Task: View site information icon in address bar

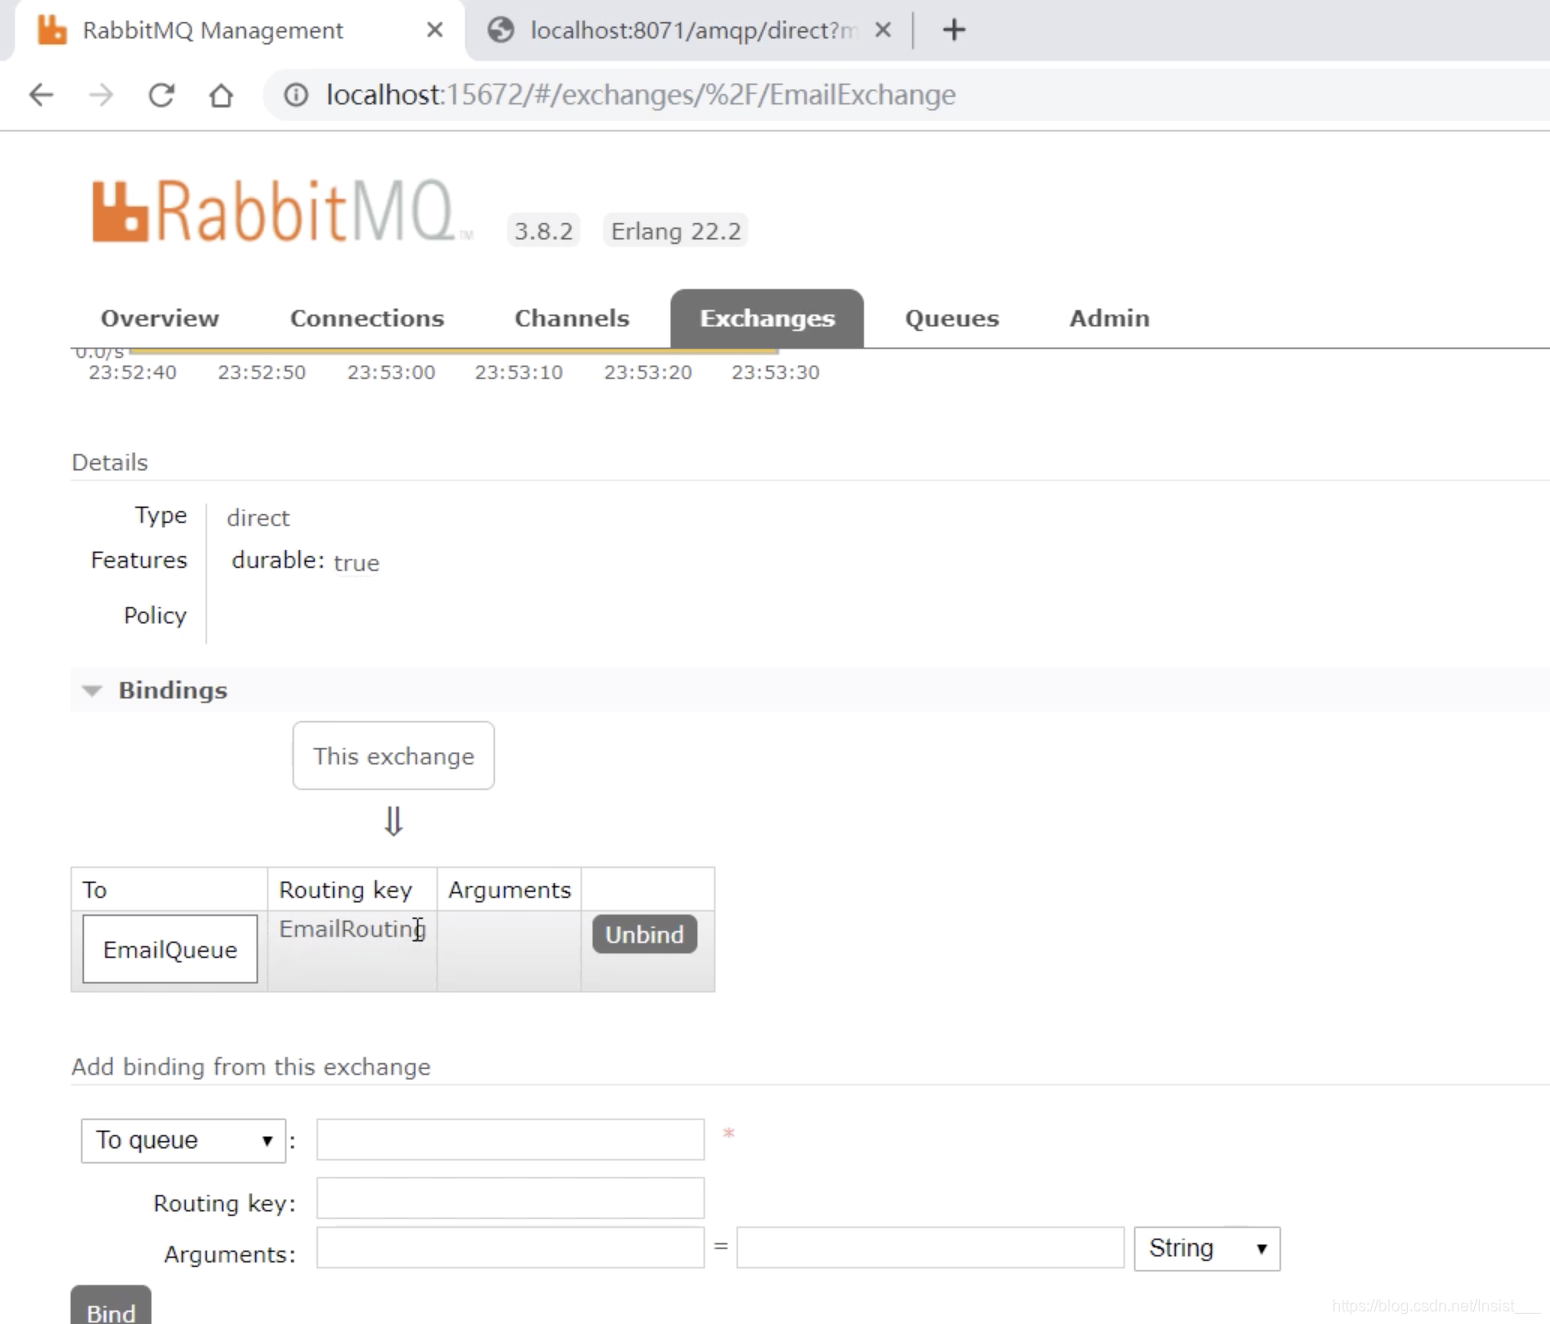Action: coord(296,95)
